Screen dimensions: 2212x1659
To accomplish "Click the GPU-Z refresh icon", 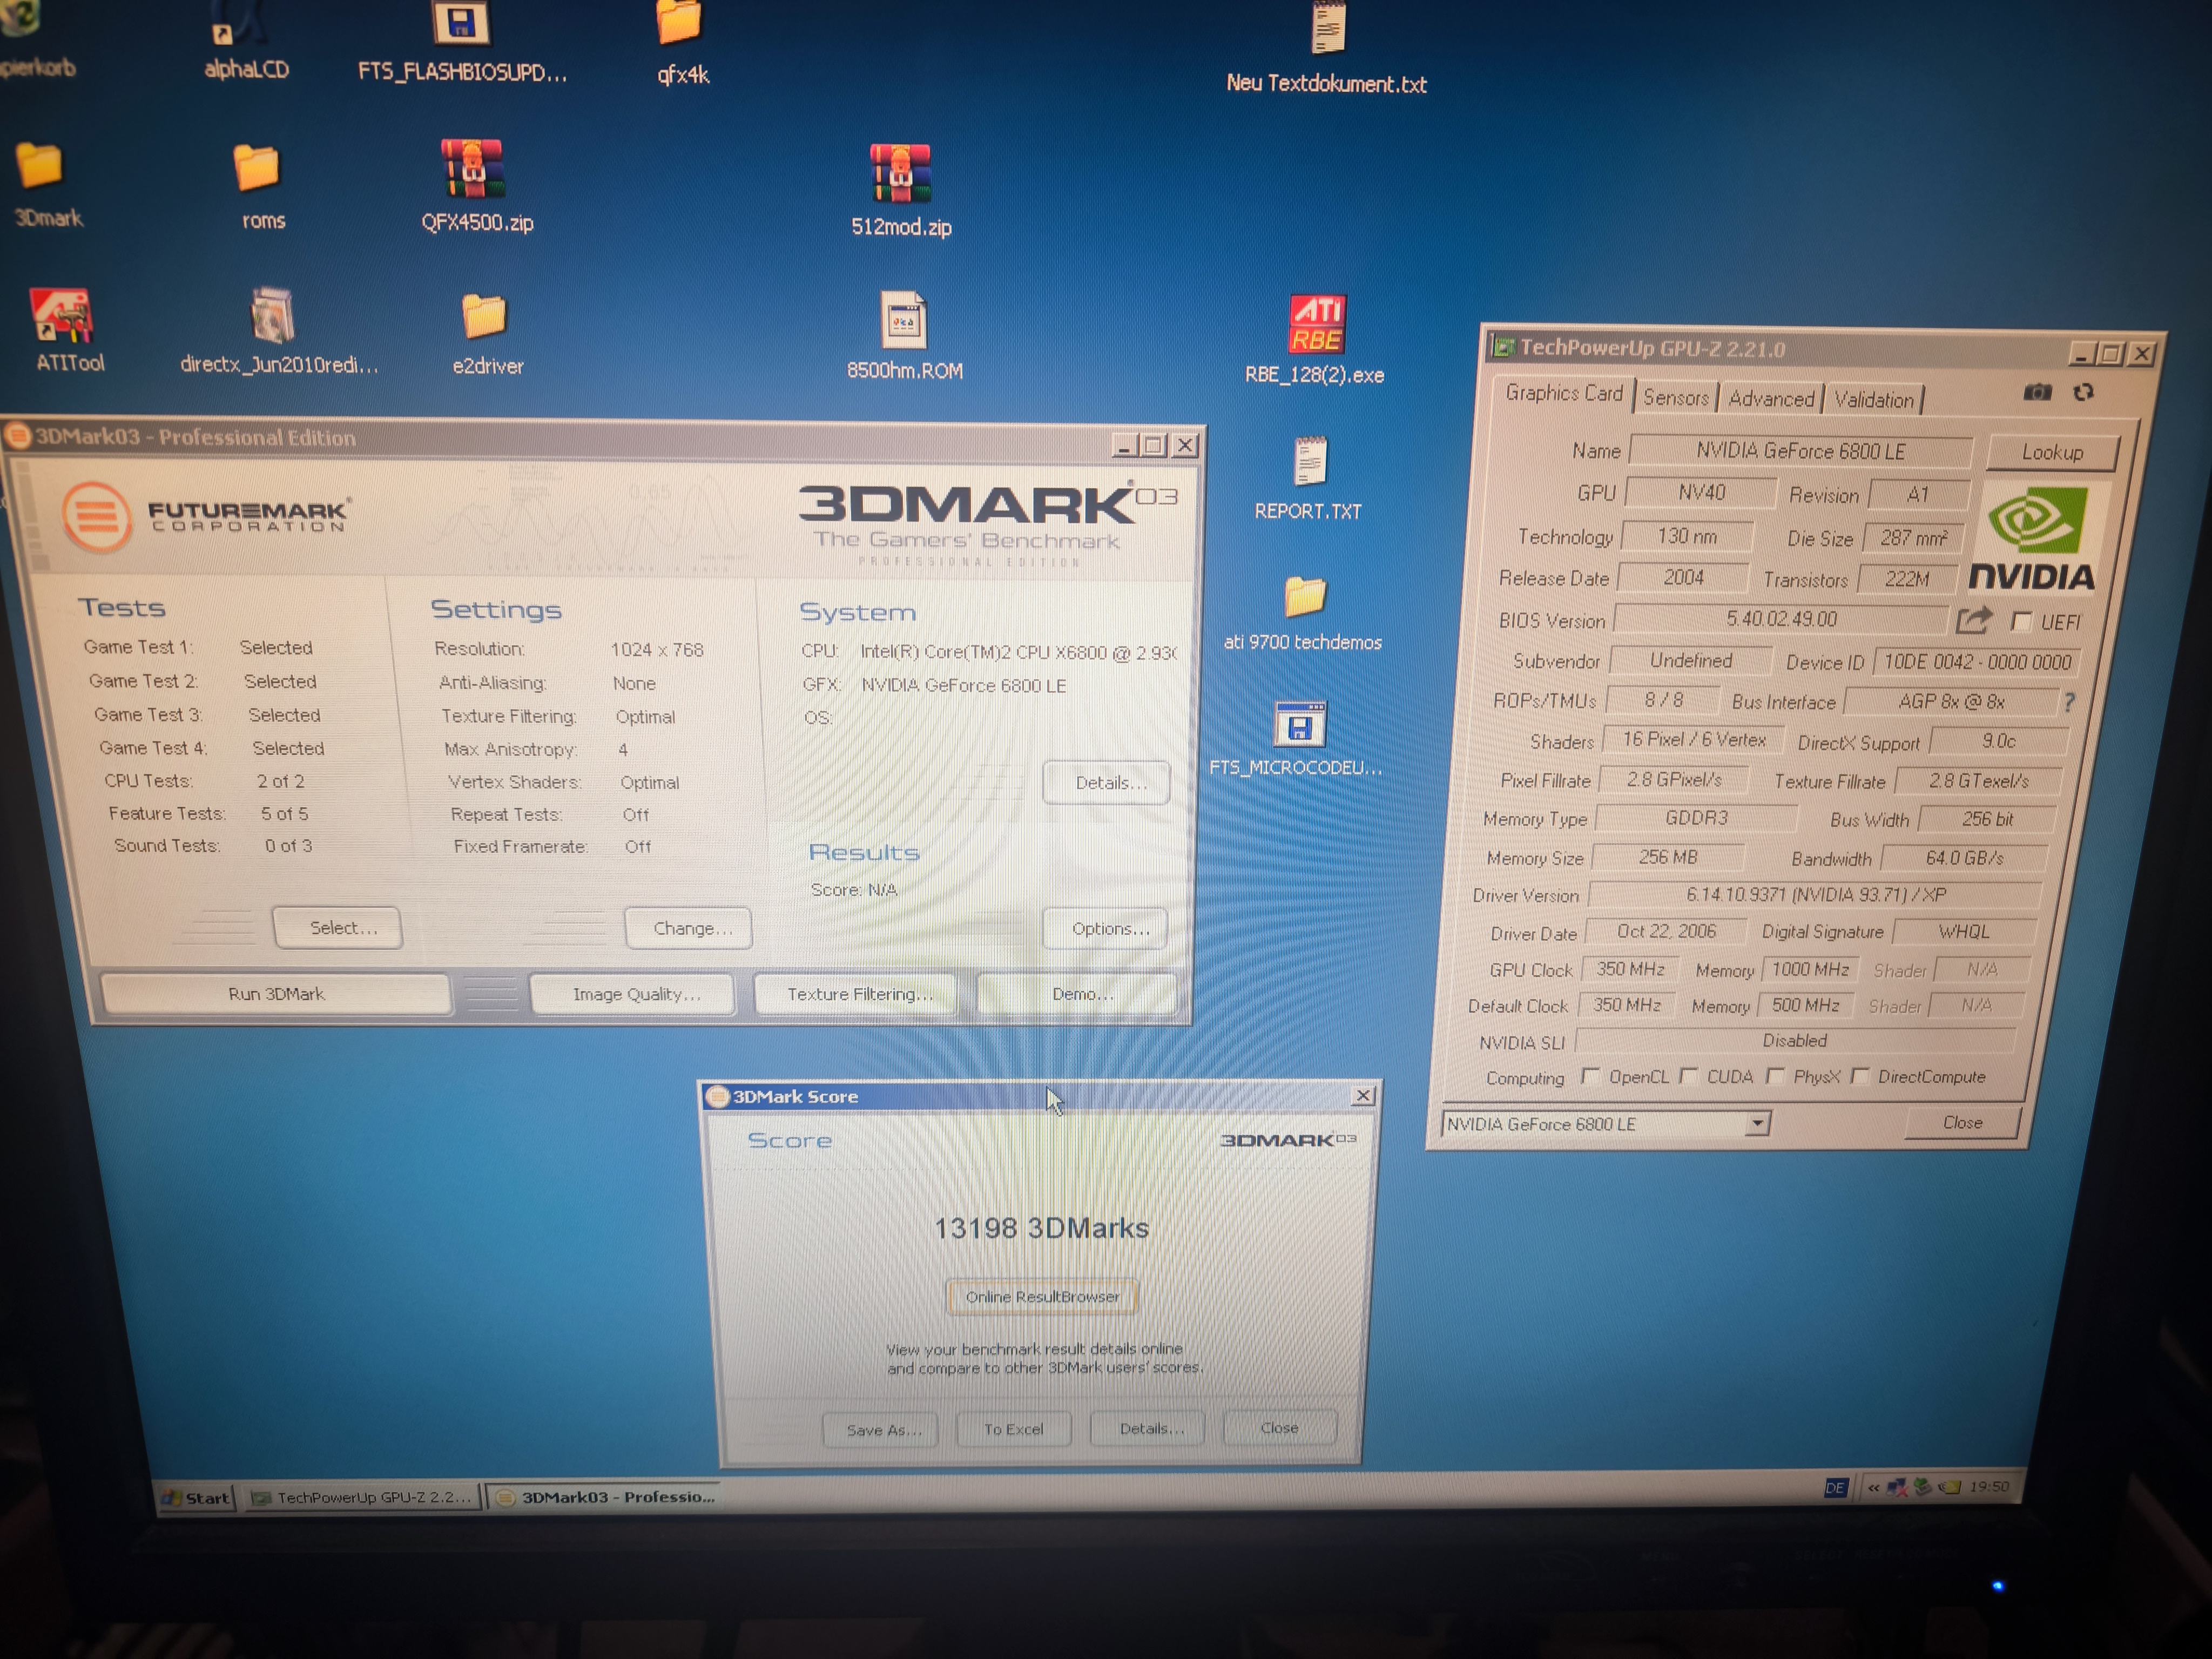I will point(2083,392).
